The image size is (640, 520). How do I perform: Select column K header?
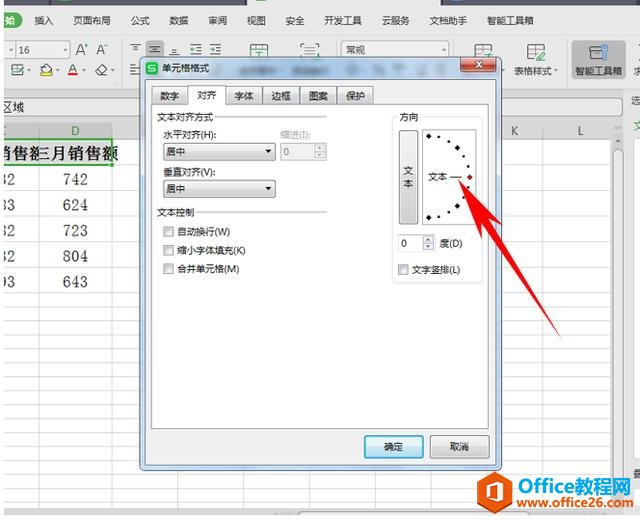514,131
